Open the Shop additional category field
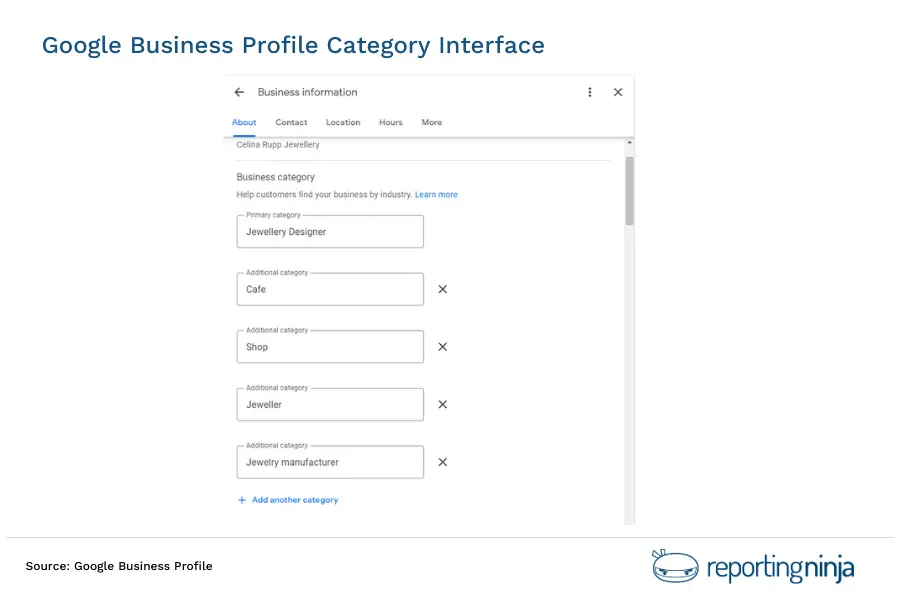Screen dimensions: 900x600 (x=330, y=348)
